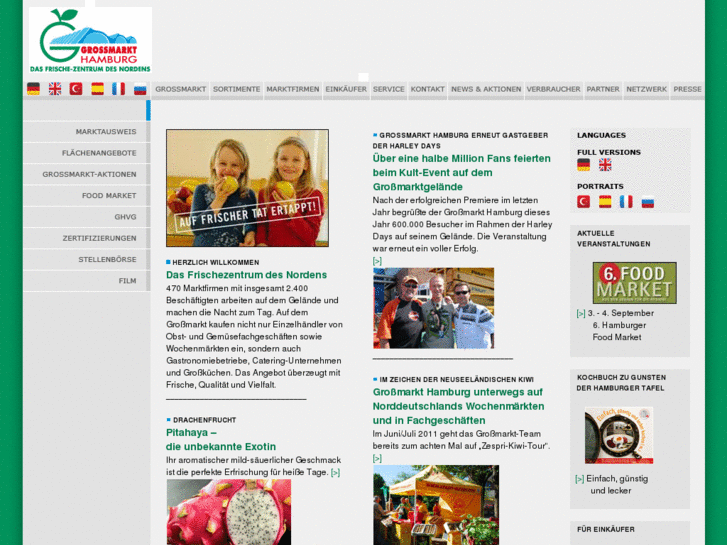Open the GROSSMARKT menu

[x=180, y=90]
